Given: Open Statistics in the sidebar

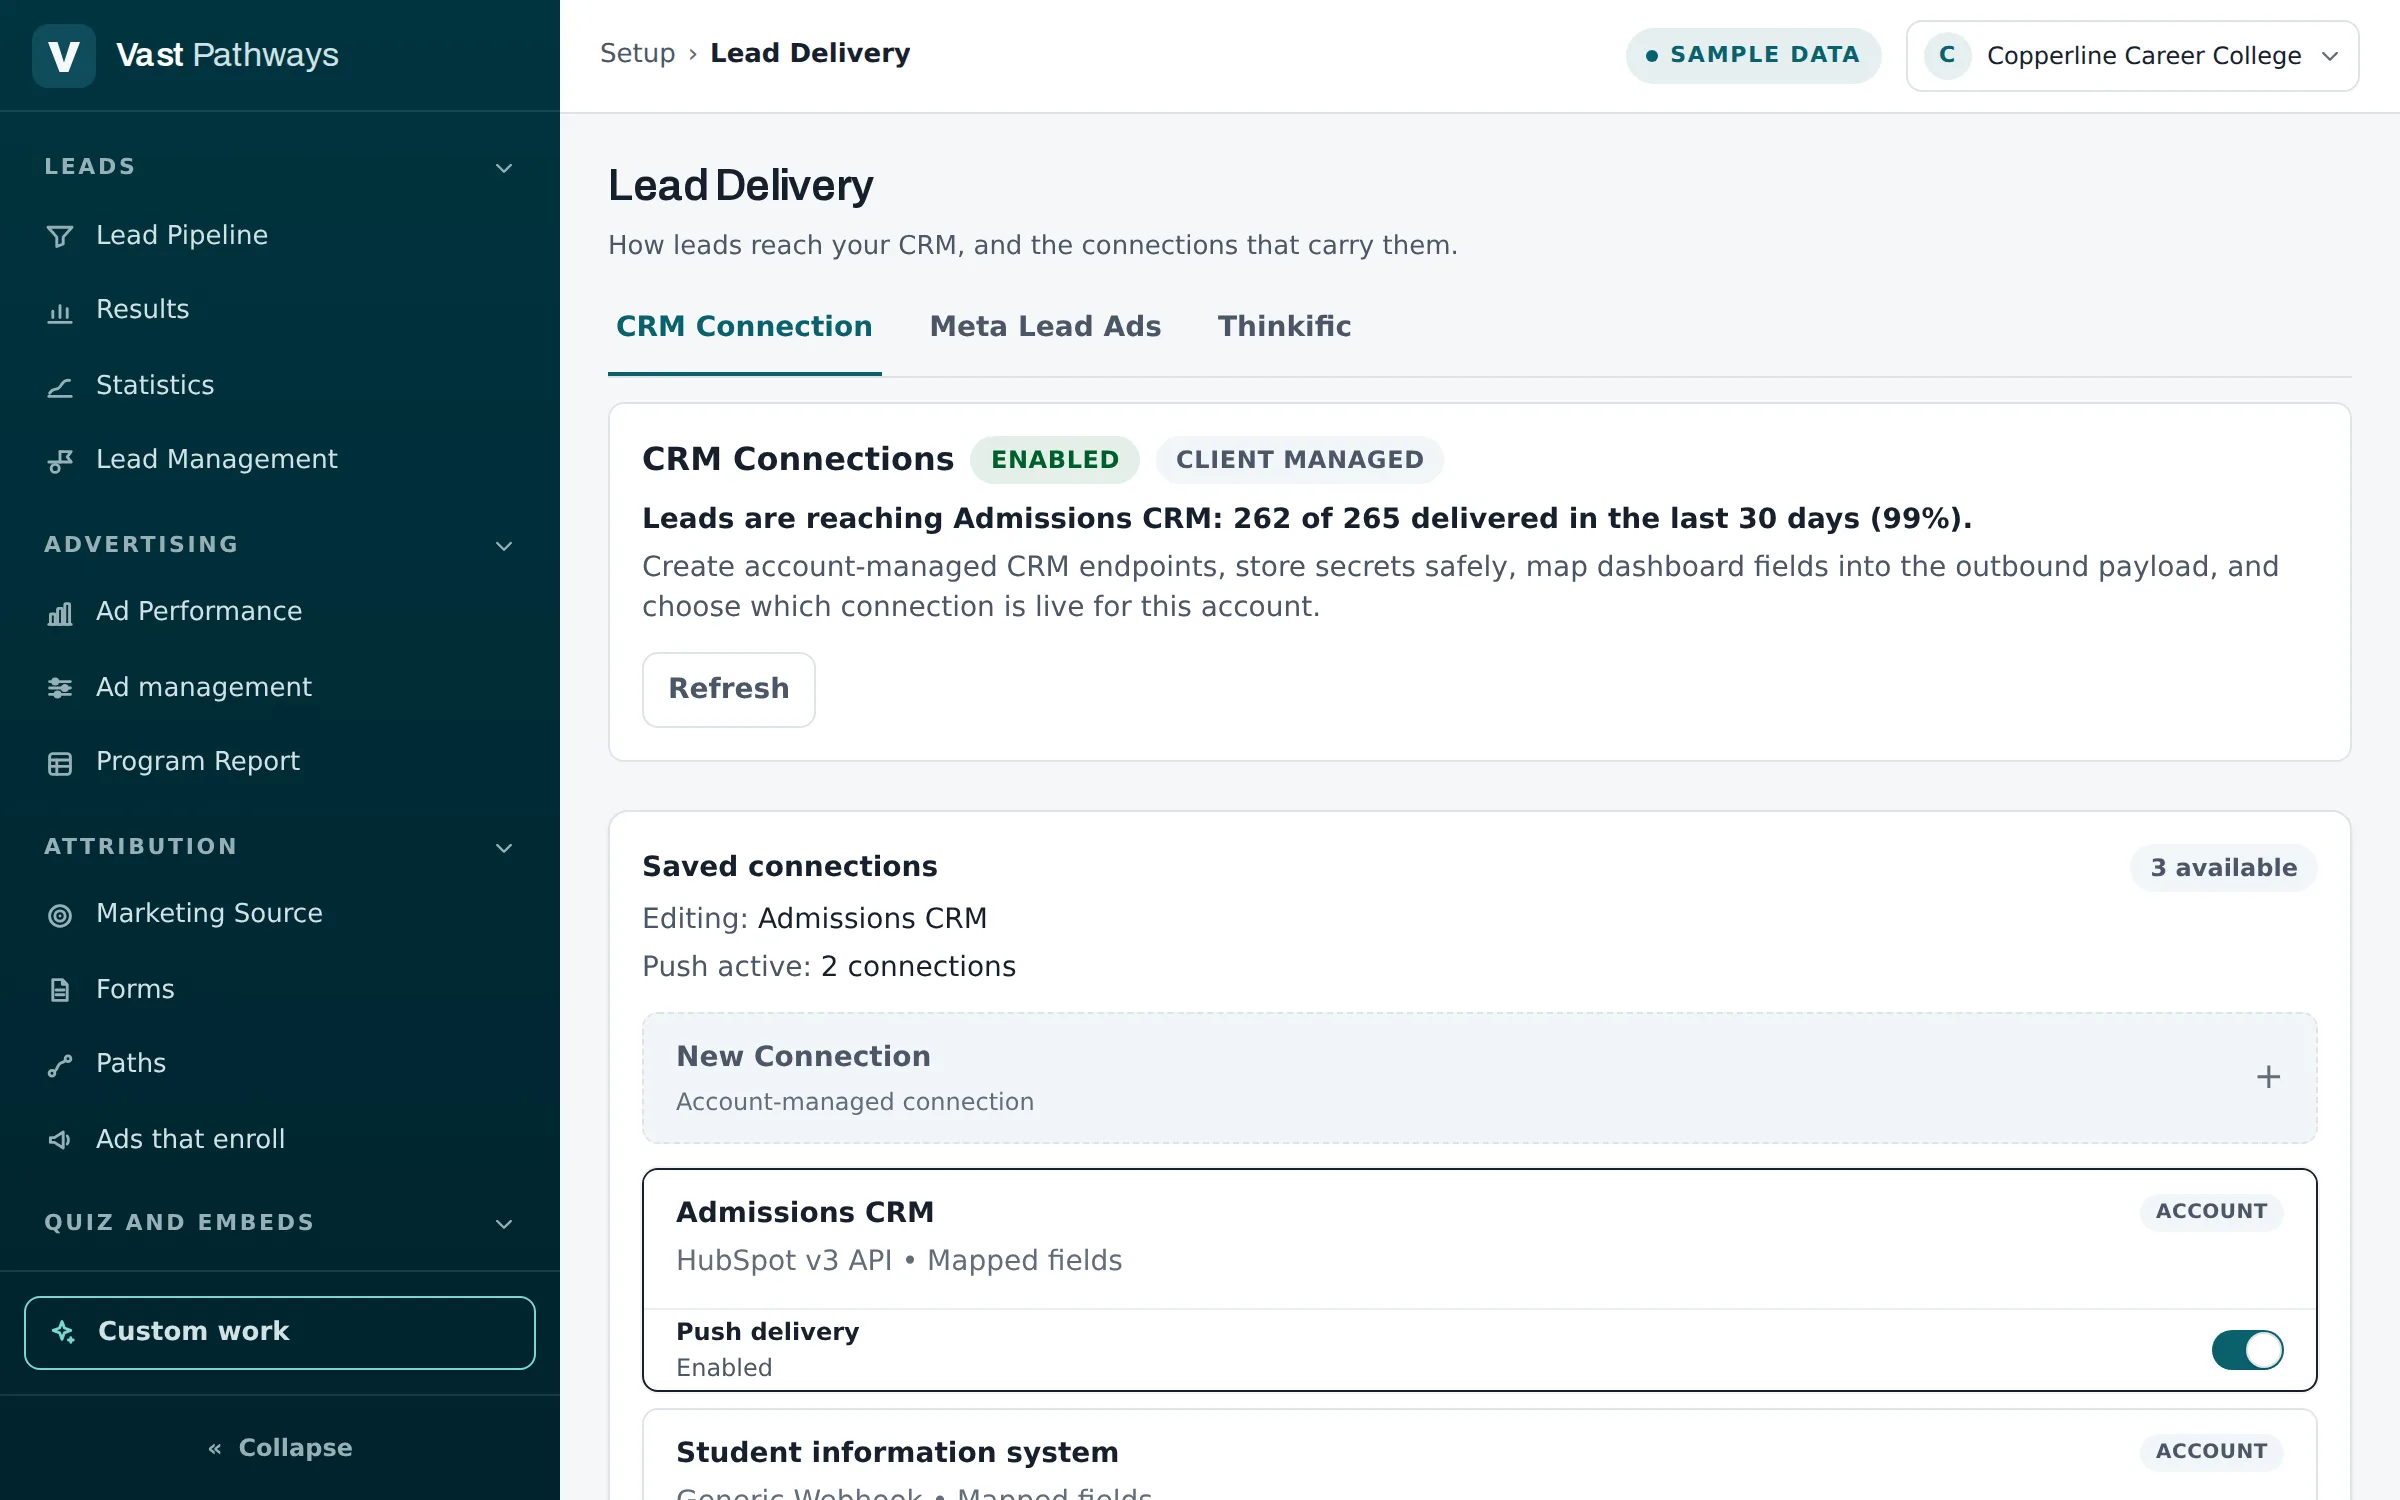Looking at the screenshot, I should click(280, 386).
